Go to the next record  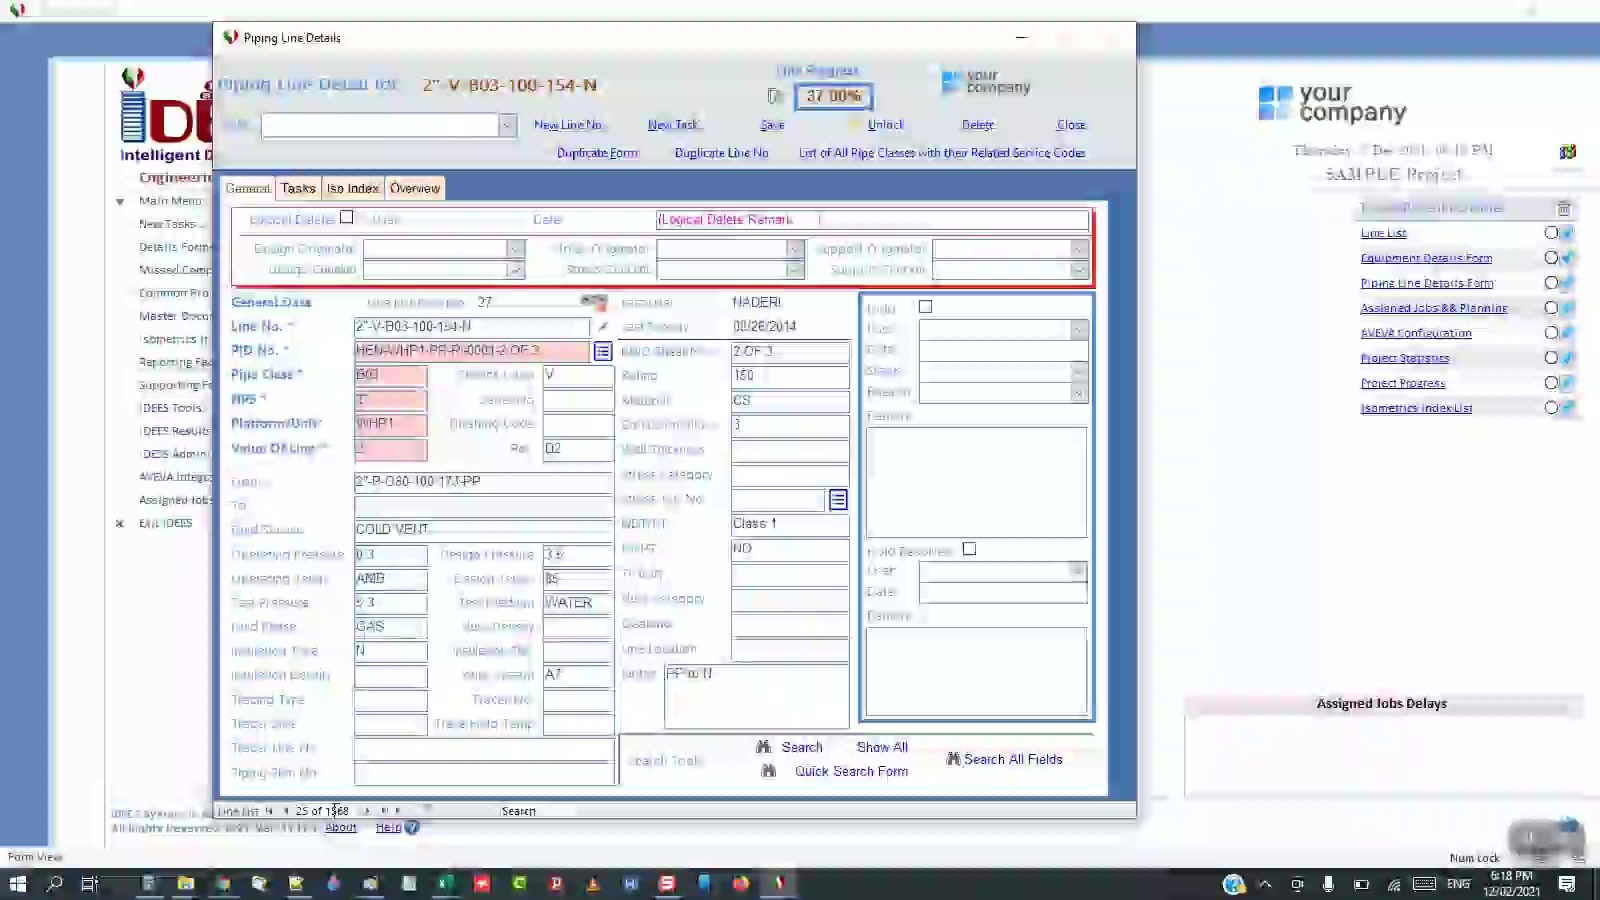367,811
